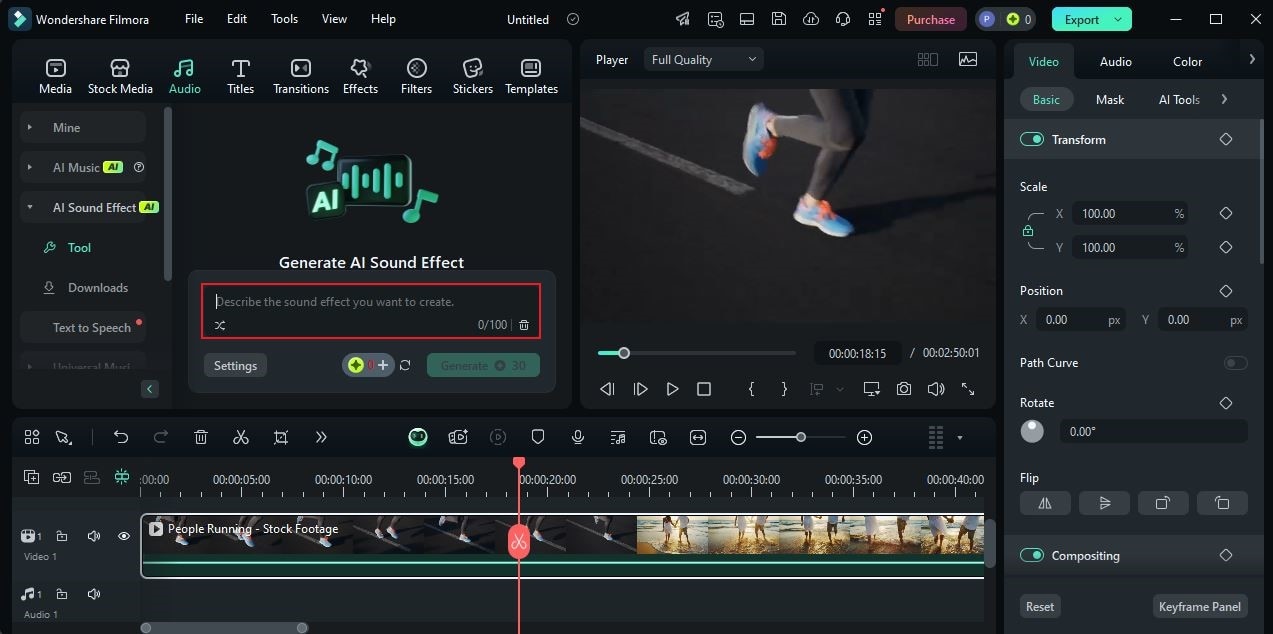Click the Crop tool in timeline toolbar
Image resolution: width=1273 pixels, height=634 pixels.
click(281, 437)
